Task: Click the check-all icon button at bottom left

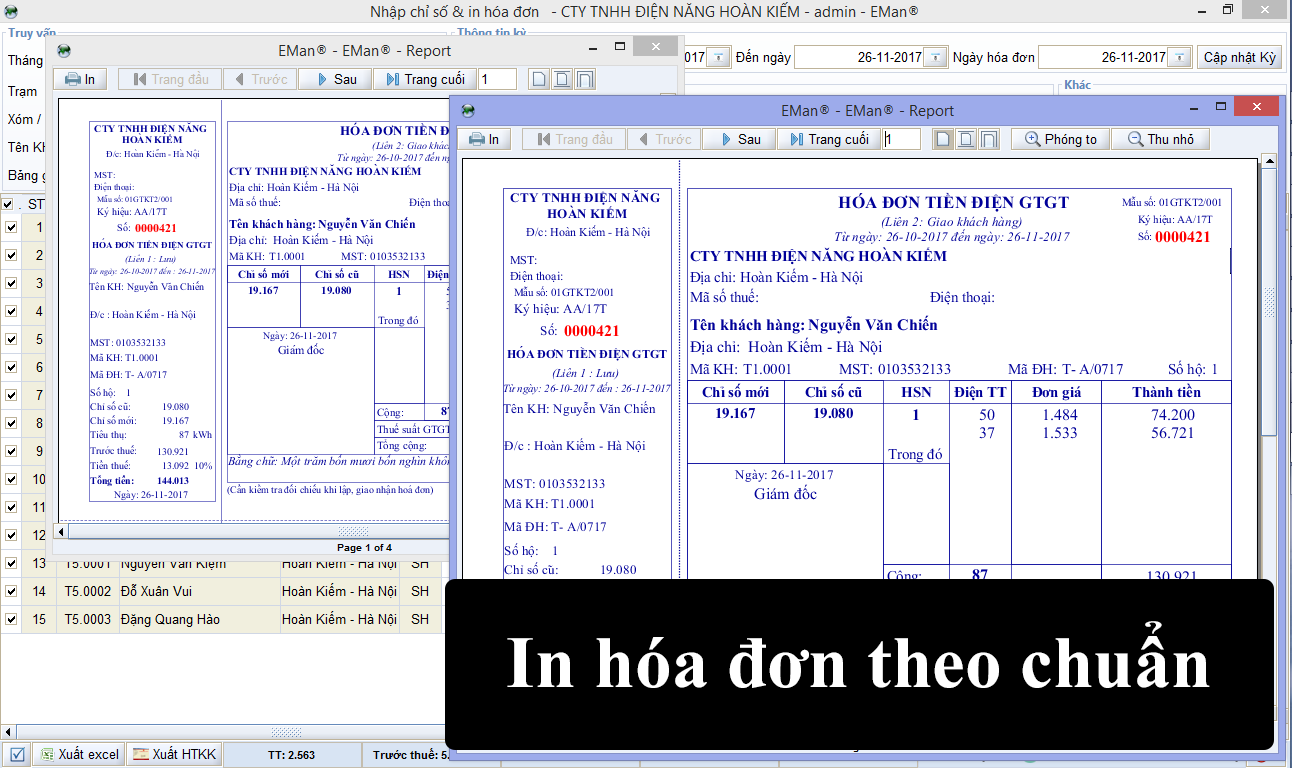Action: point(17,754)
